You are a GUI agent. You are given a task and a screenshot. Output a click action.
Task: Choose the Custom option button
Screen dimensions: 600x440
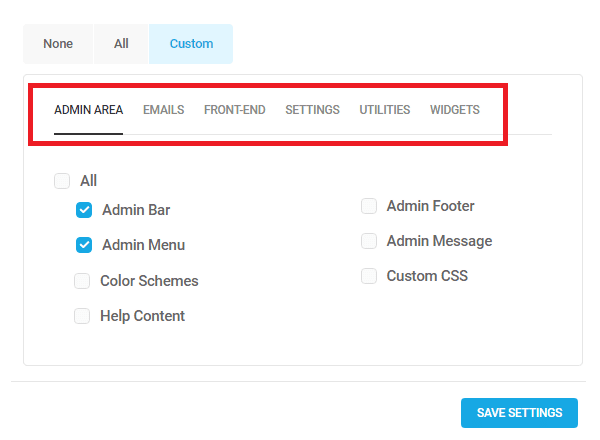click(x=191, y=44)
